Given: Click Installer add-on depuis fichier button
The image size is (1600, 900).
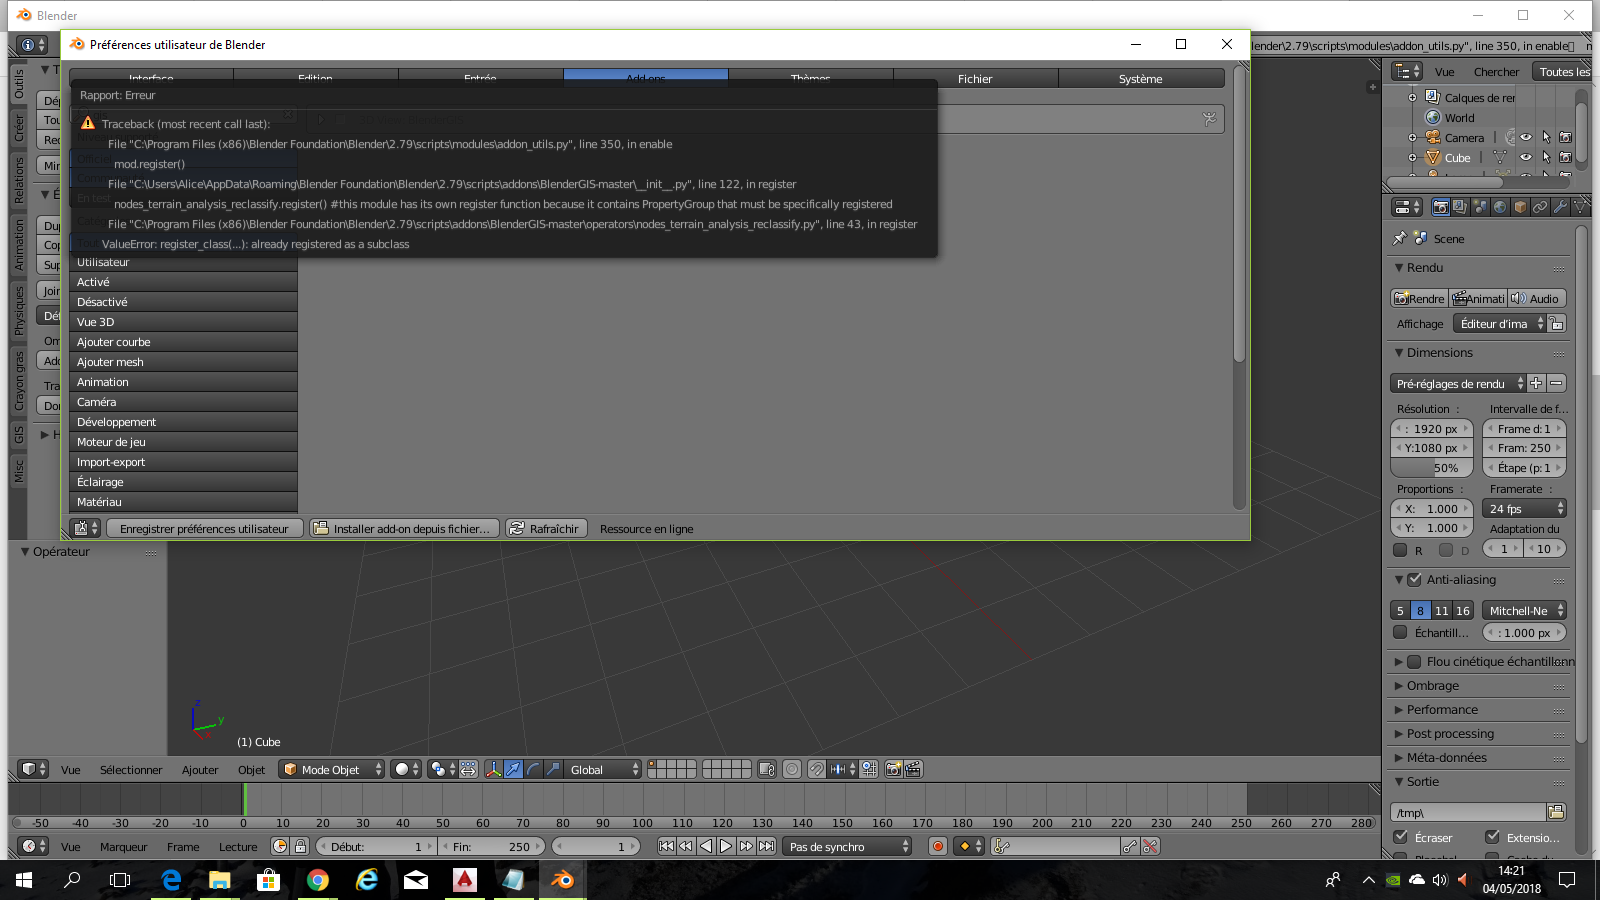Looking at the screenshot, I should coord(404,528).
